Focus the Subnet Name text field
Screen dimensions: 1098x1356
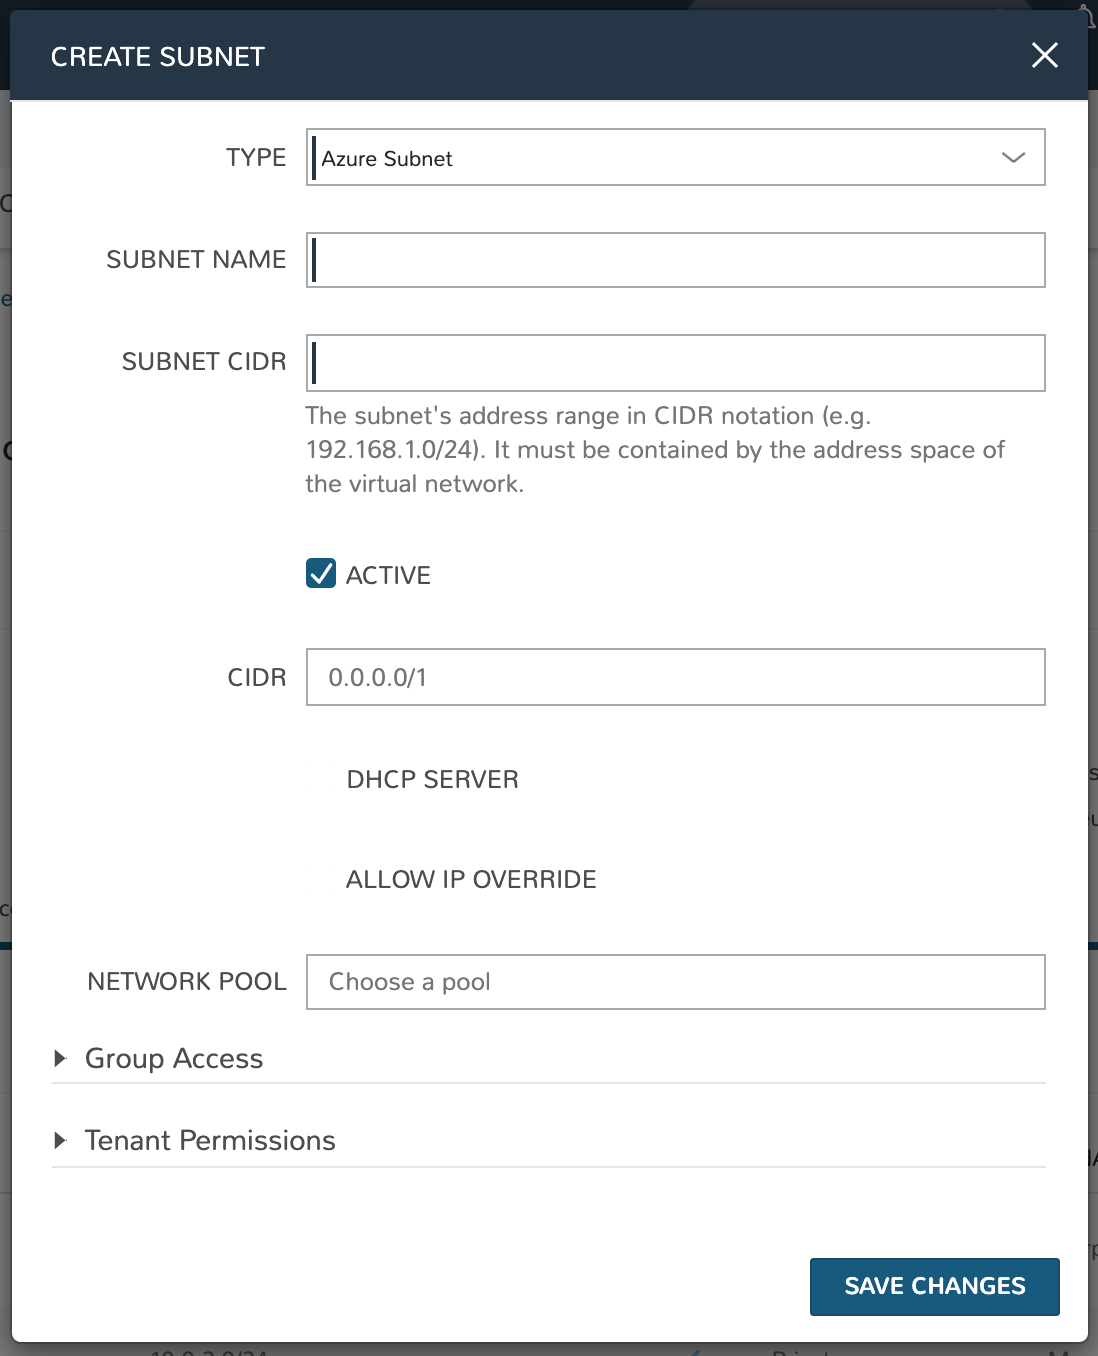(675, 260)
